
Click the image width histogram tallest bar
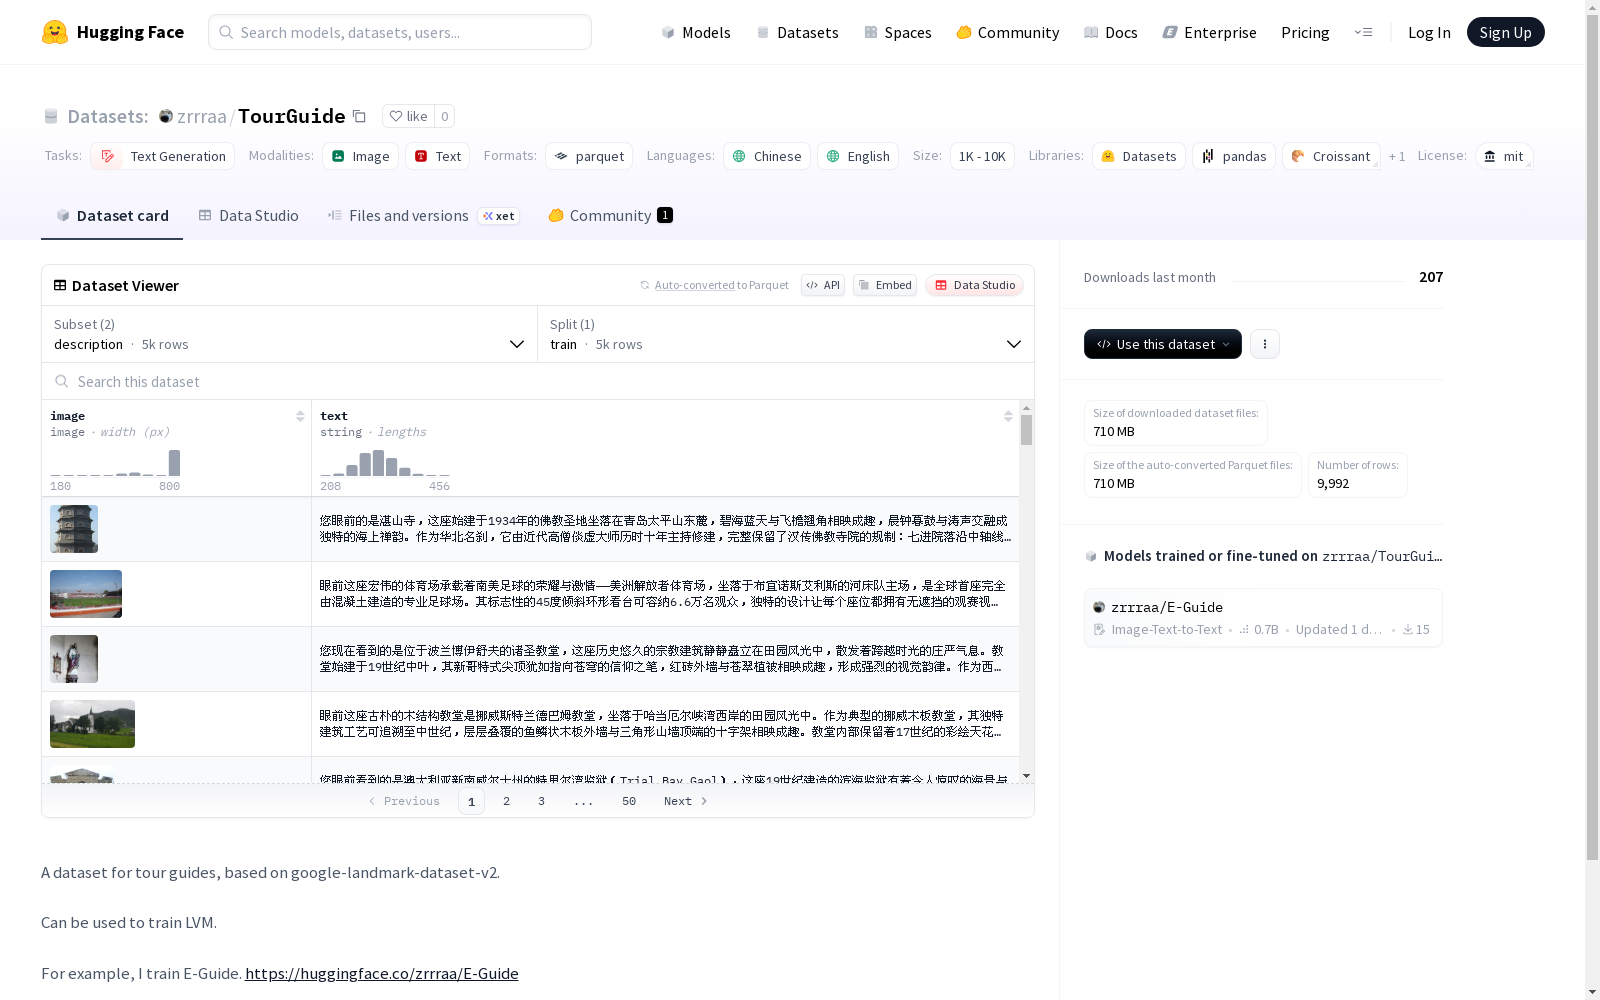[175, 463]
